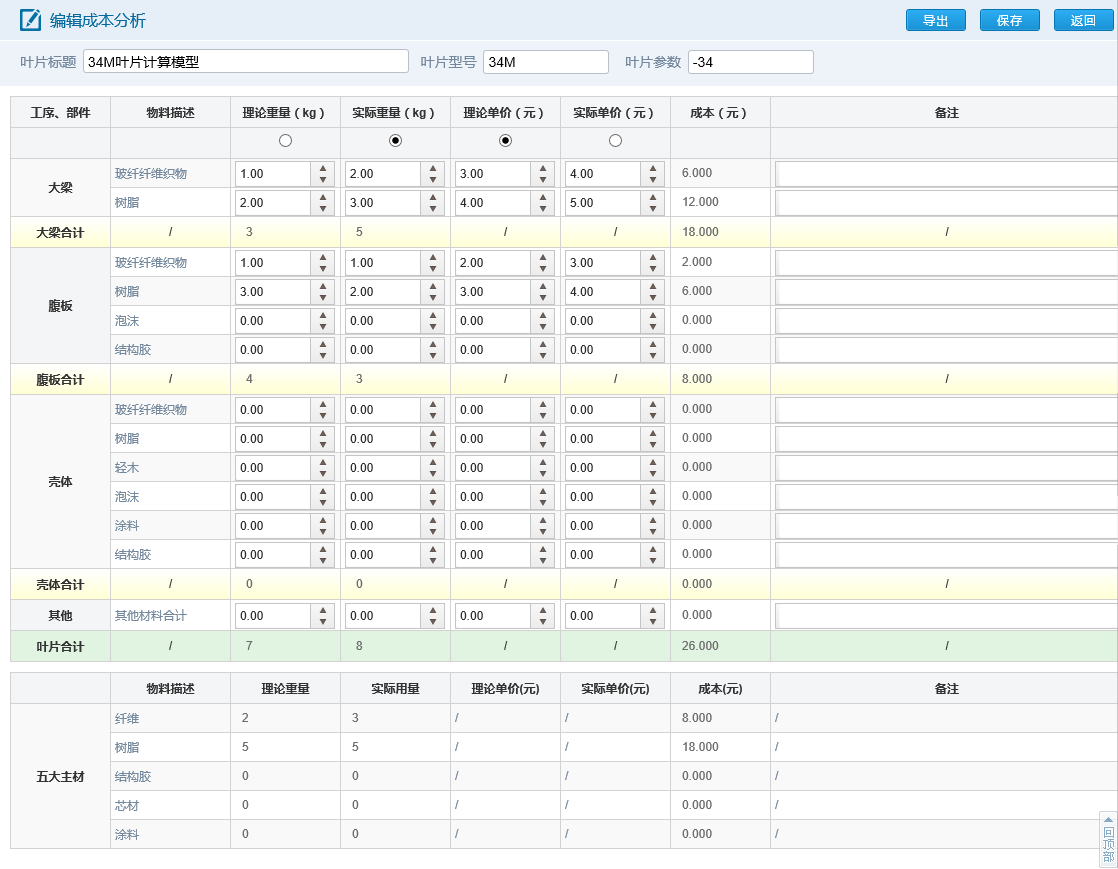Select the 实际单价 radio button
Screen dimensions: 1118x869
coord(615,140)
